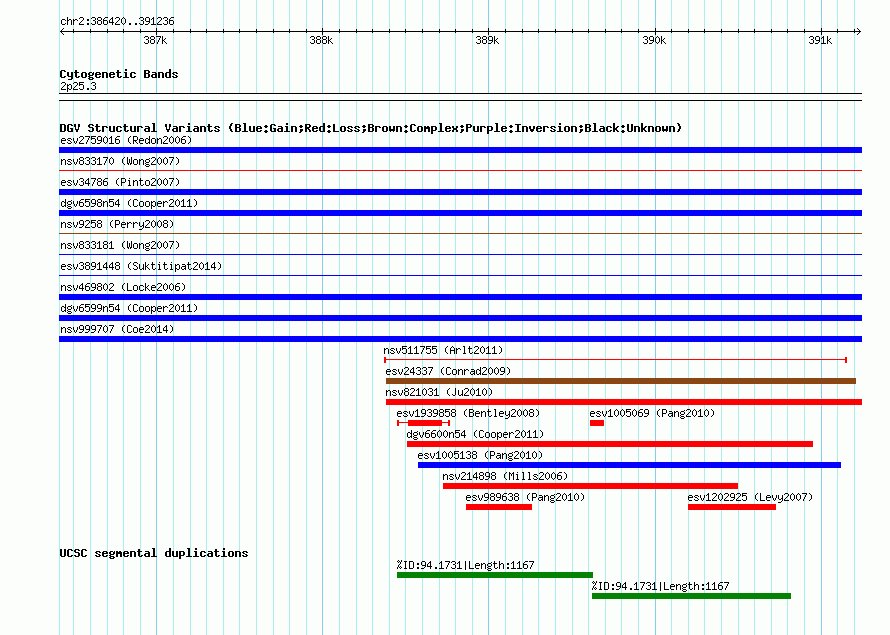Open the esv24337 (Conrad2009) text label
Image resolution: width=890 pixels, height=635 pixels.
click(448, 371)
